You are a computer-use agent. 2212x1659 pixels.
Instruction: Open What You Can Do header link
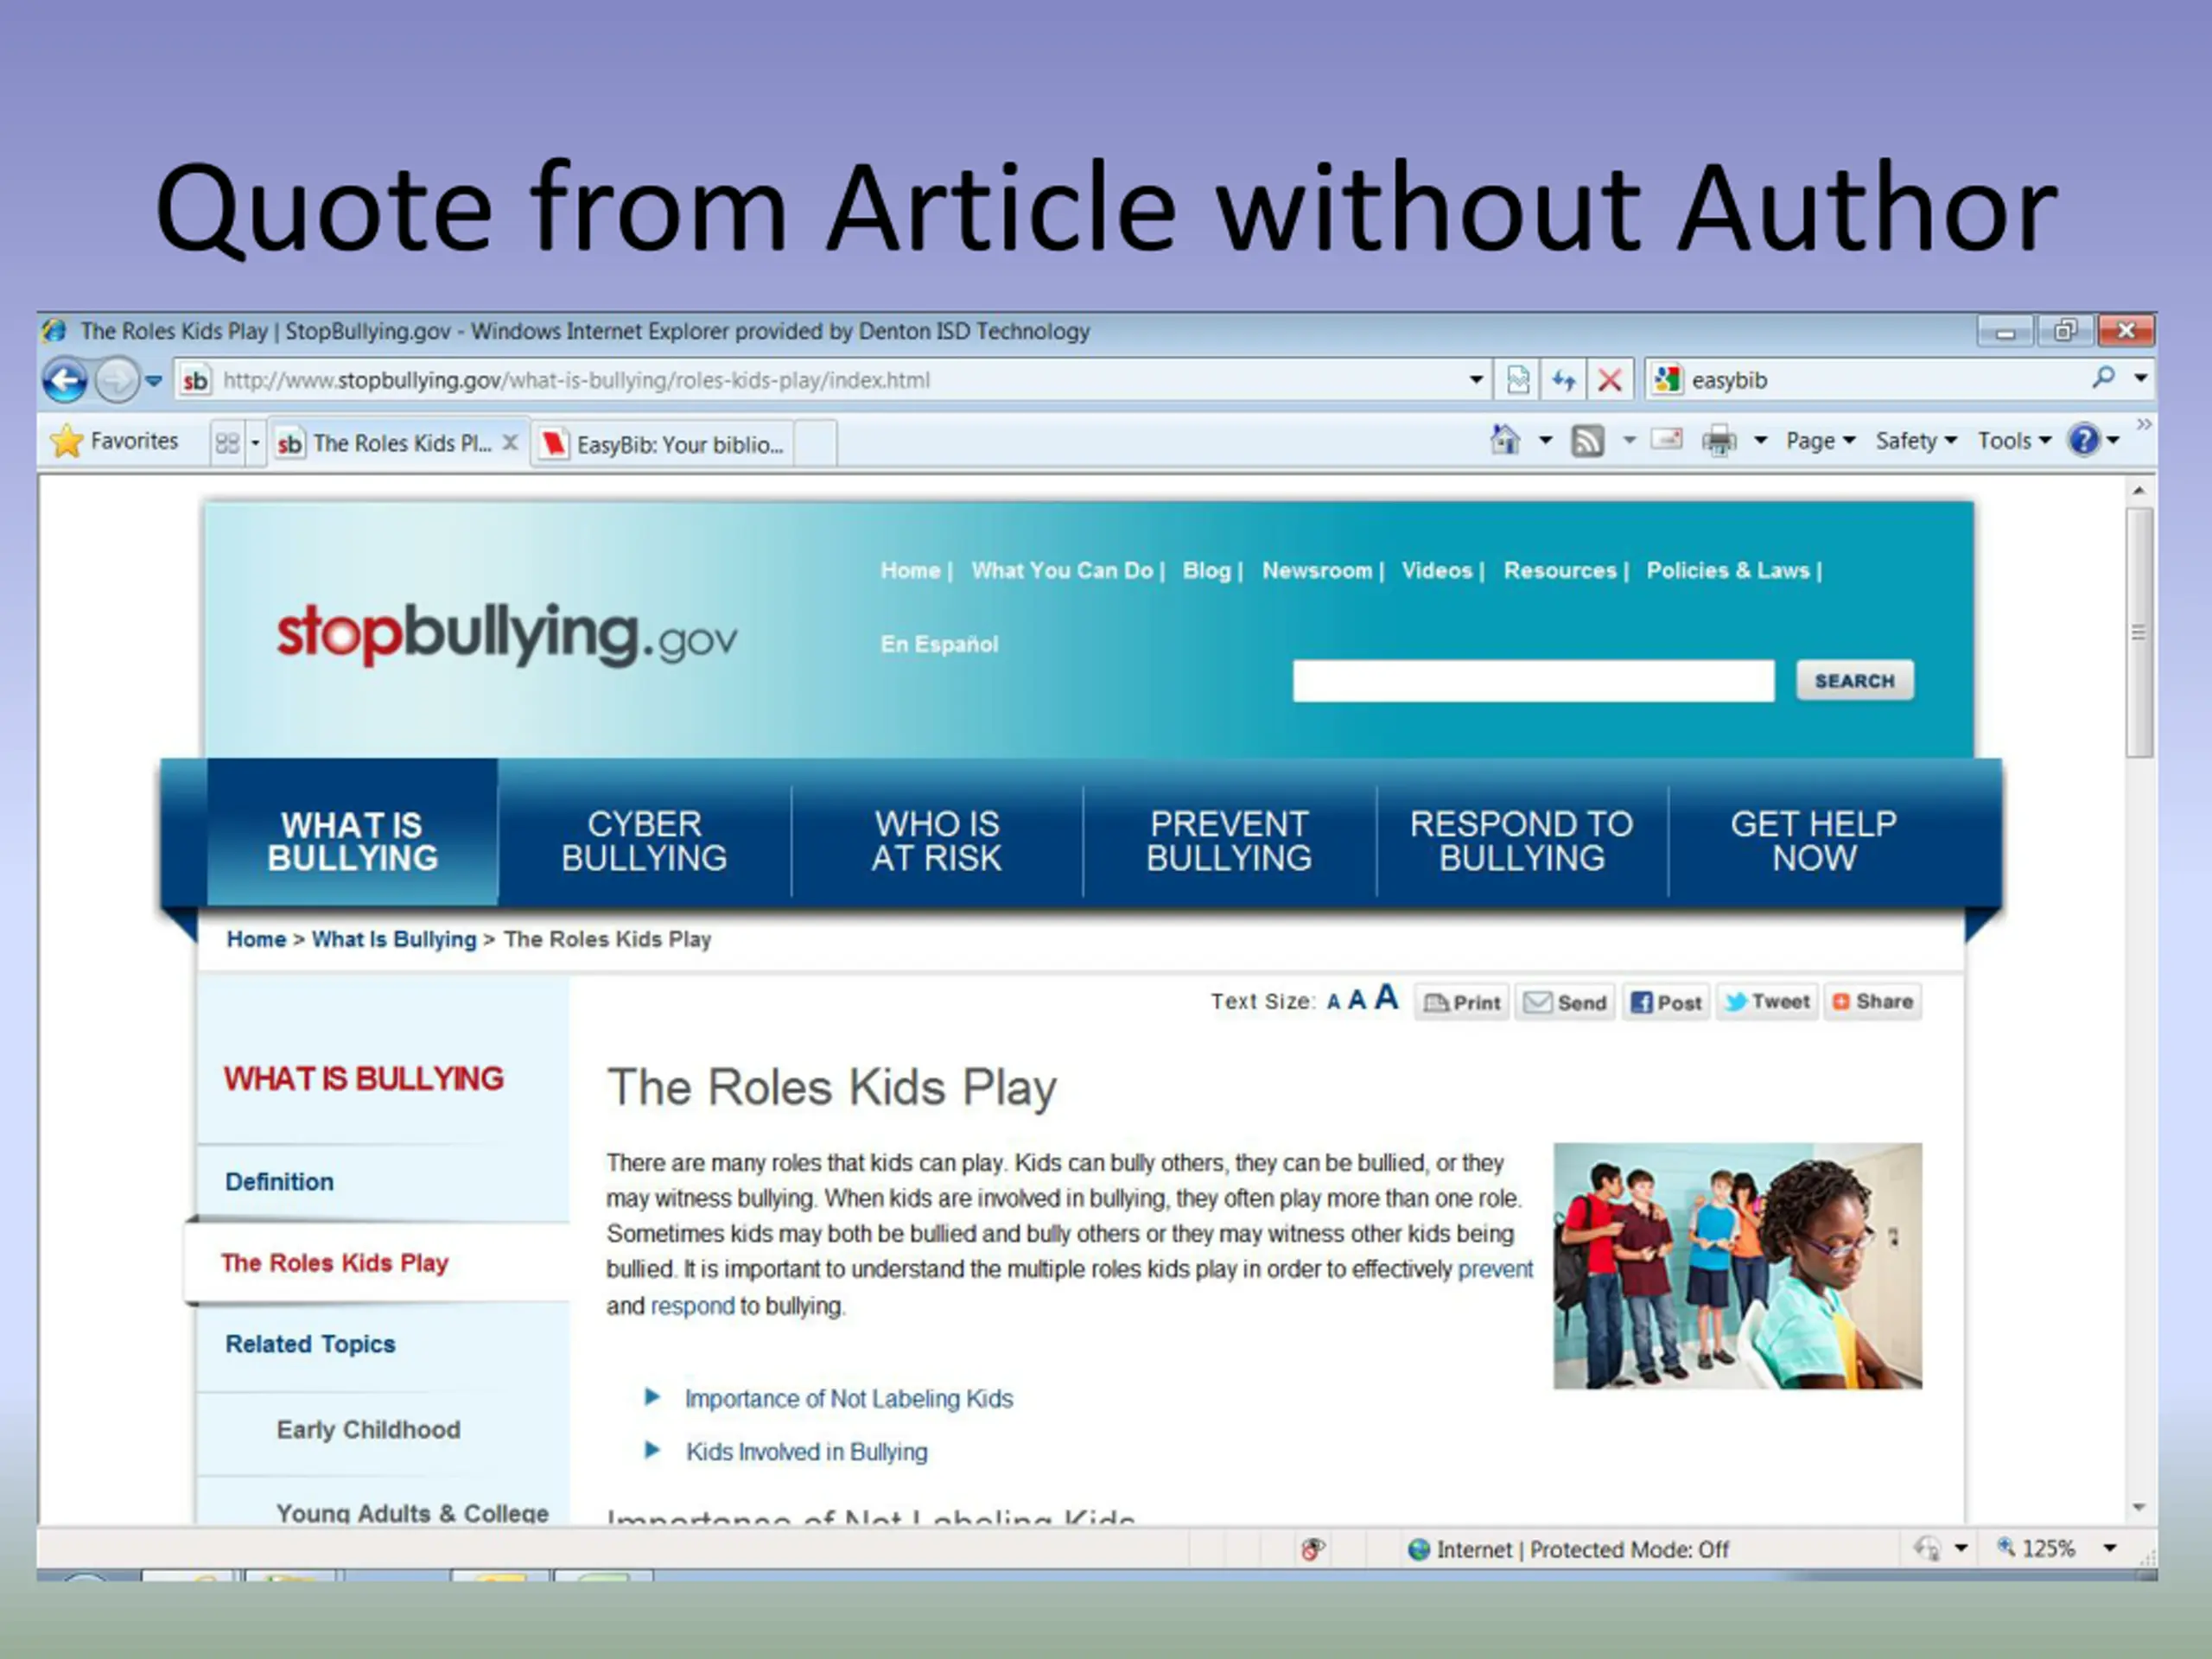1062,570
